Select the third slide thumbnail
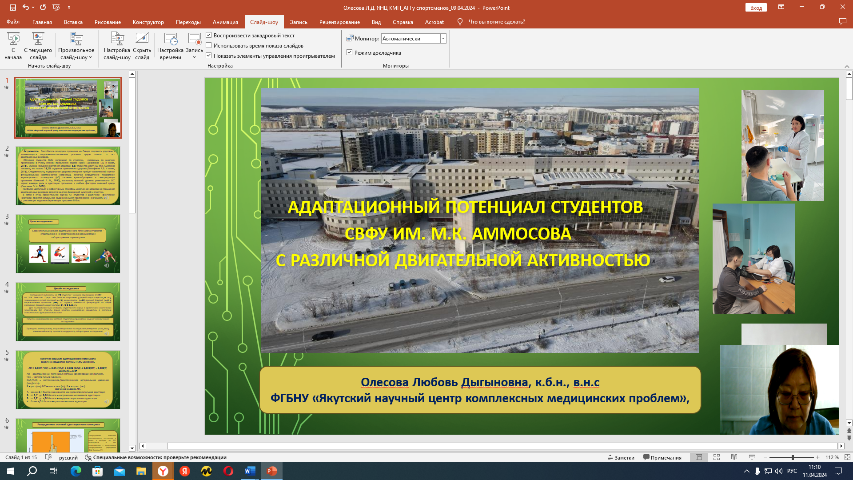 click(x=68, y=243)
